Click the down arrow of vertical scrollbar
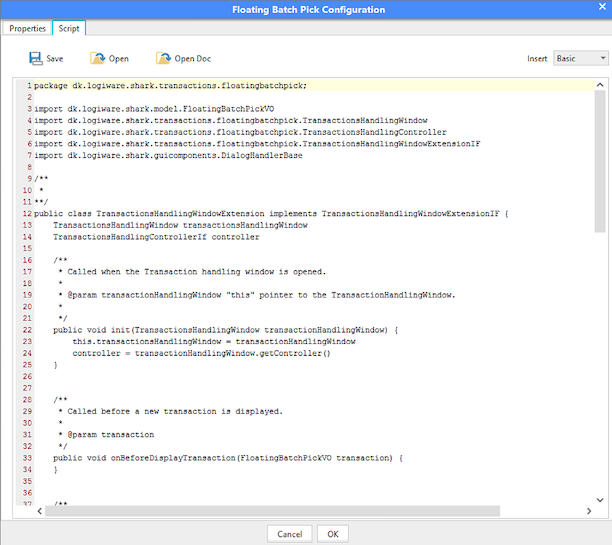The image size is (612, 545). [600, 500]
